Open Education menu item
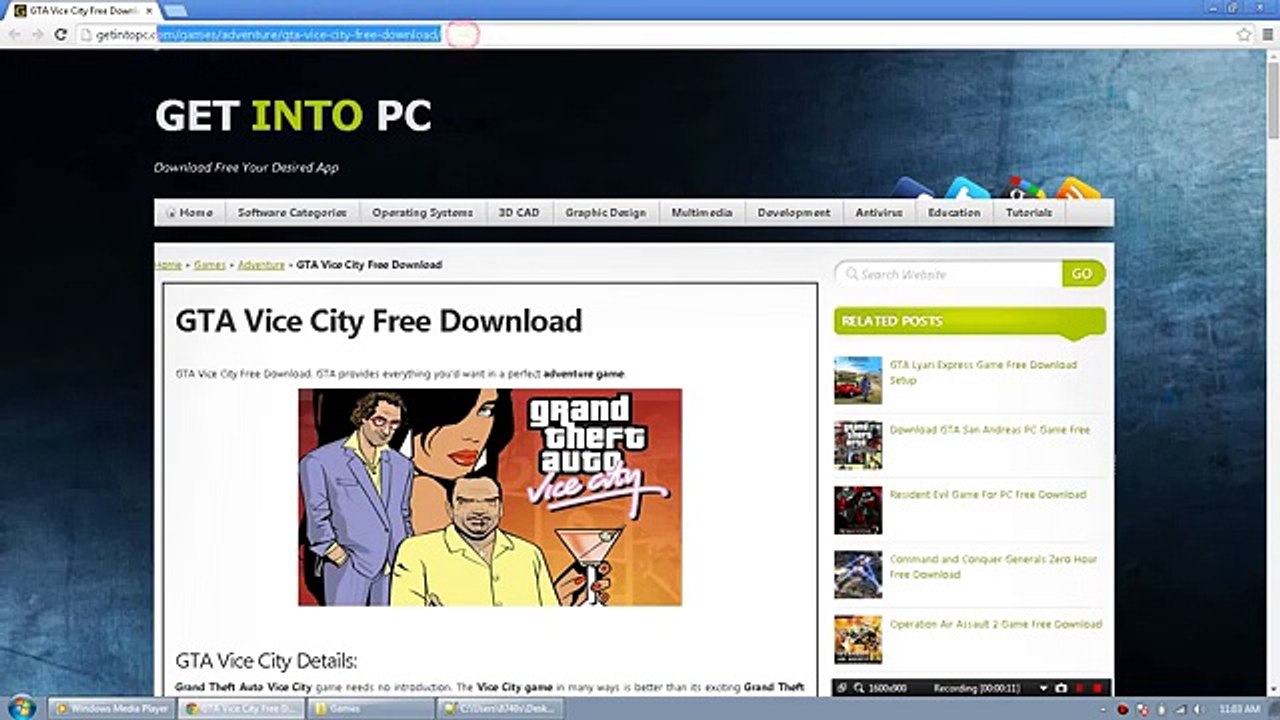The image size is (1280, 720). 954,213
